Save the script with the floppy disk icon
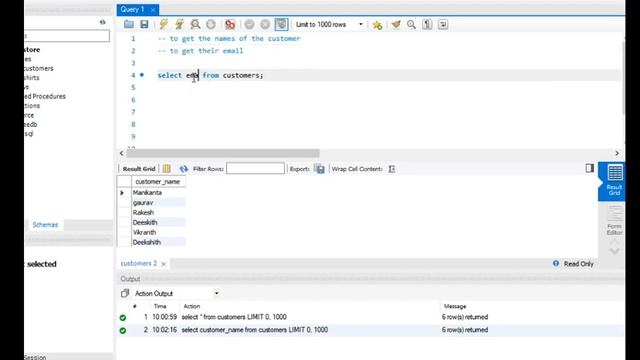 coord(144,24)
